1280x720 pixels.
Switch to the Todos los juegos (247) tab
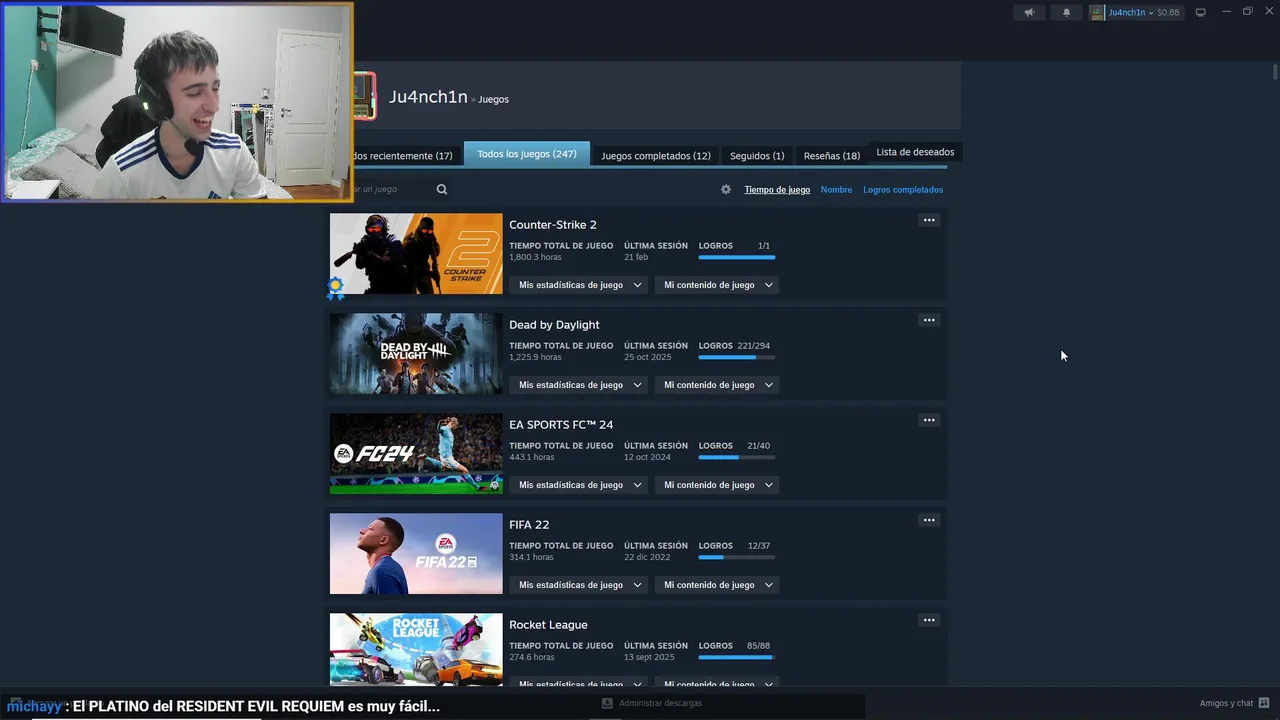coord(527,154)
